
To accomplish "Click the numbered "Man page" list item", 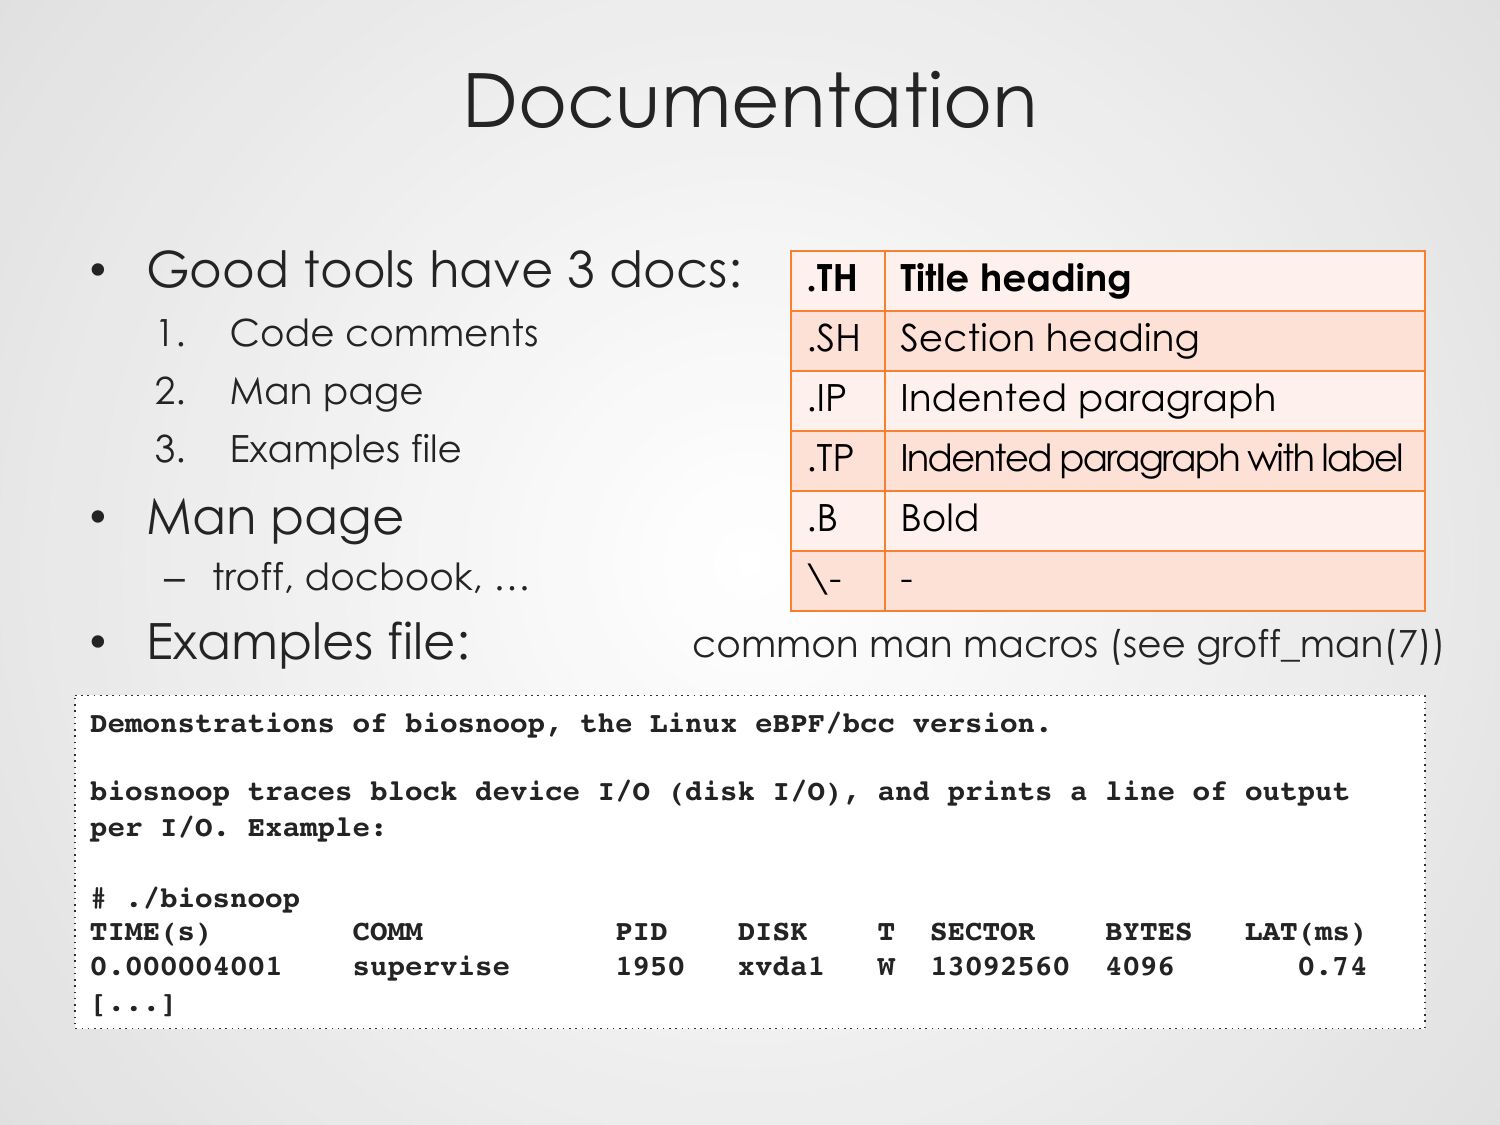I will point(325,391).
